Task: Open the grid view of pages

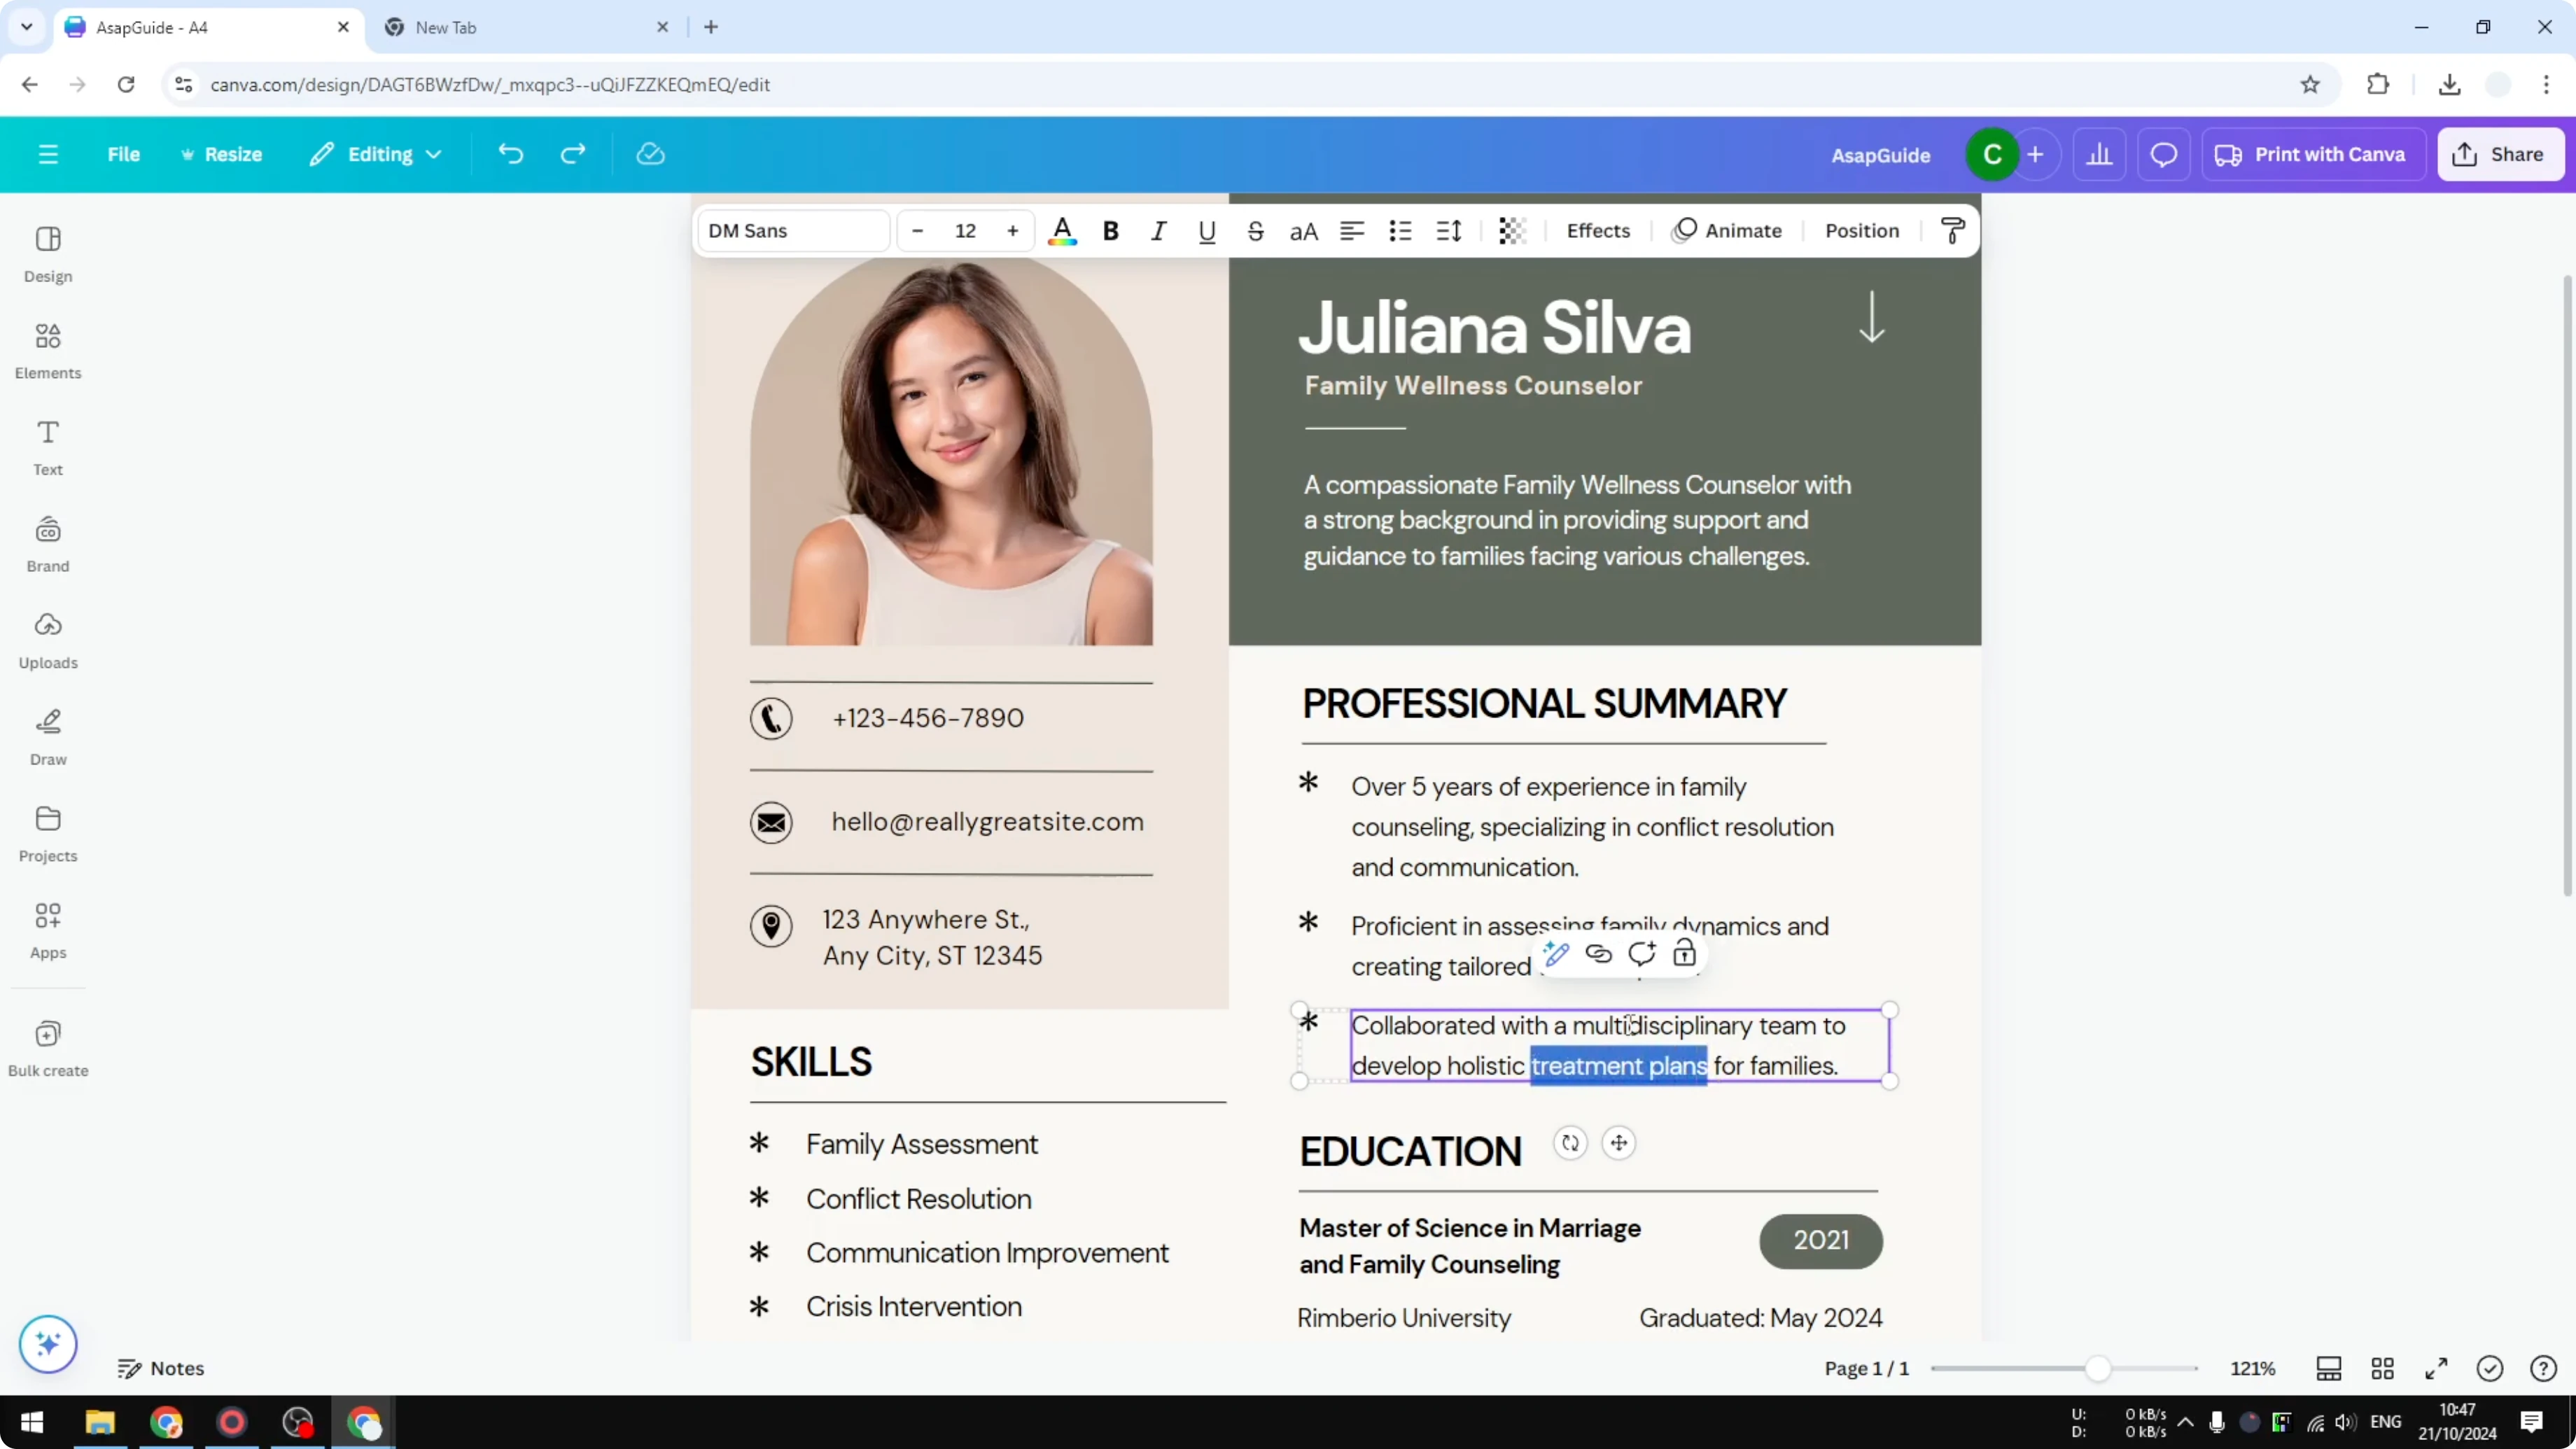Action: pos(2383,1368)
